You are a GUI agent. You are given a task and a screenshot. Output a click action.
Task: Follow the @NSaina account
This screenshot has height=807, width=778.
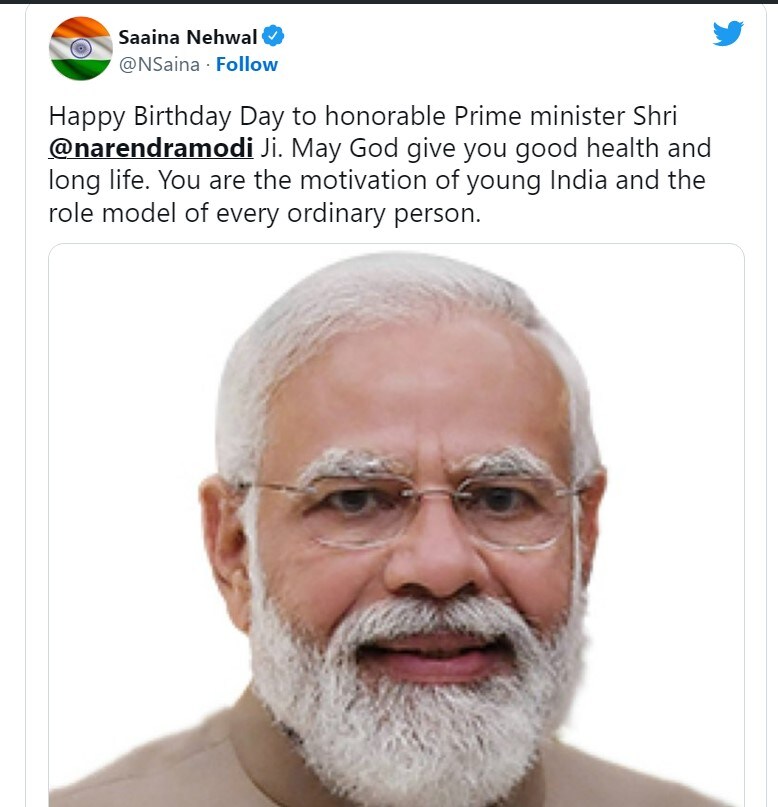(247, 65)
